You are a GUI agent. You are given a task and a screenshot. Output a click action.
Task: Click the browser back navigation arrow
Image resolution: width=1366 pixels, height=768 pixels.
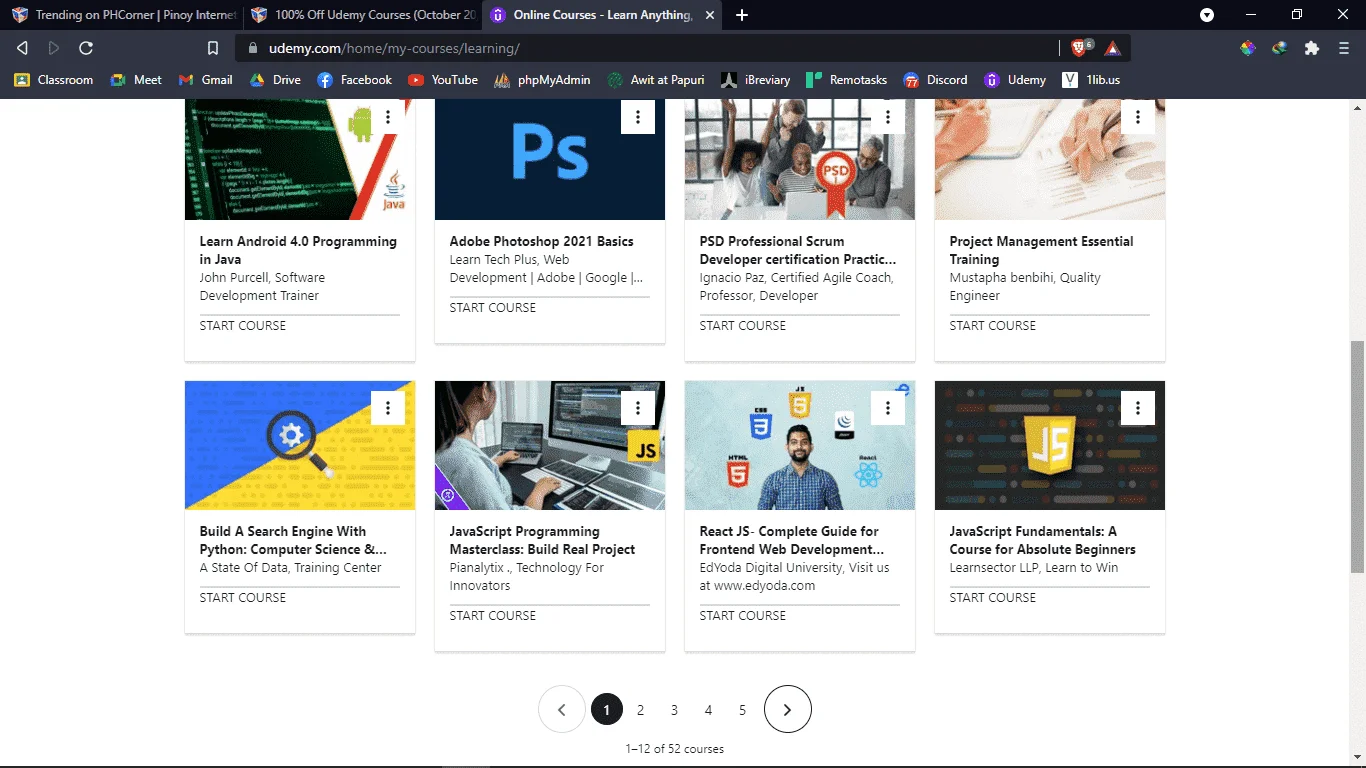tap(22, 48)
